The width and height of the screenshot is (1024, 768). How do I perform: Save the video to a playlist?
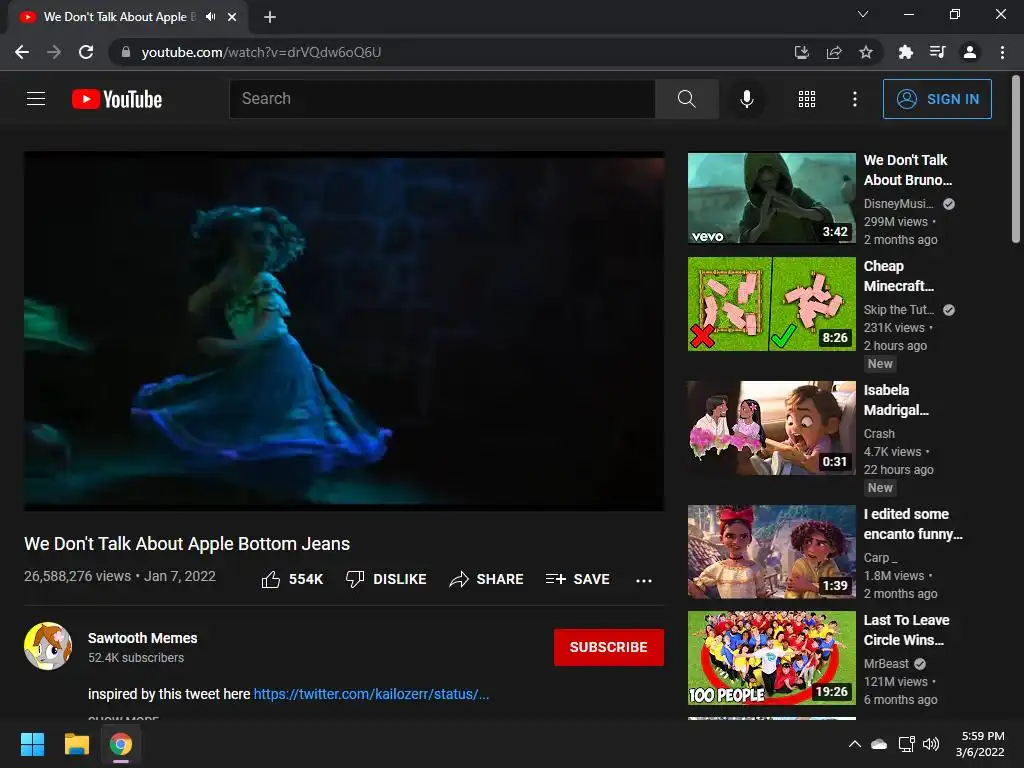coord(578,579)
